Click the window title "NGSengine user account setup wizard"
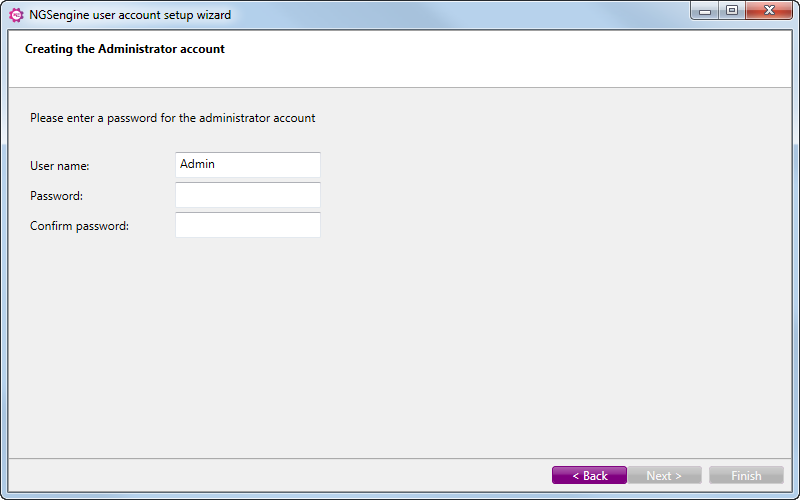The width and height of the screenshot is (800, 500). (x=130, y=15)
